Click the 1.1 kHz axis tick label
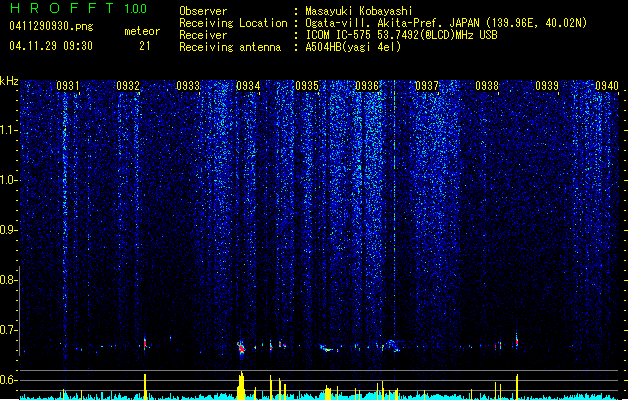Viewport: 629px width, 400px height. 7,130
